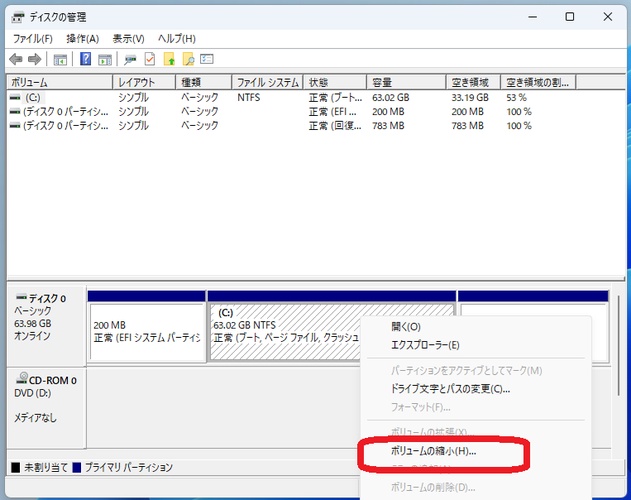631x500 pixels.
Task: Sort by the 空き領域の割... column header
Action: click(538, 83)
